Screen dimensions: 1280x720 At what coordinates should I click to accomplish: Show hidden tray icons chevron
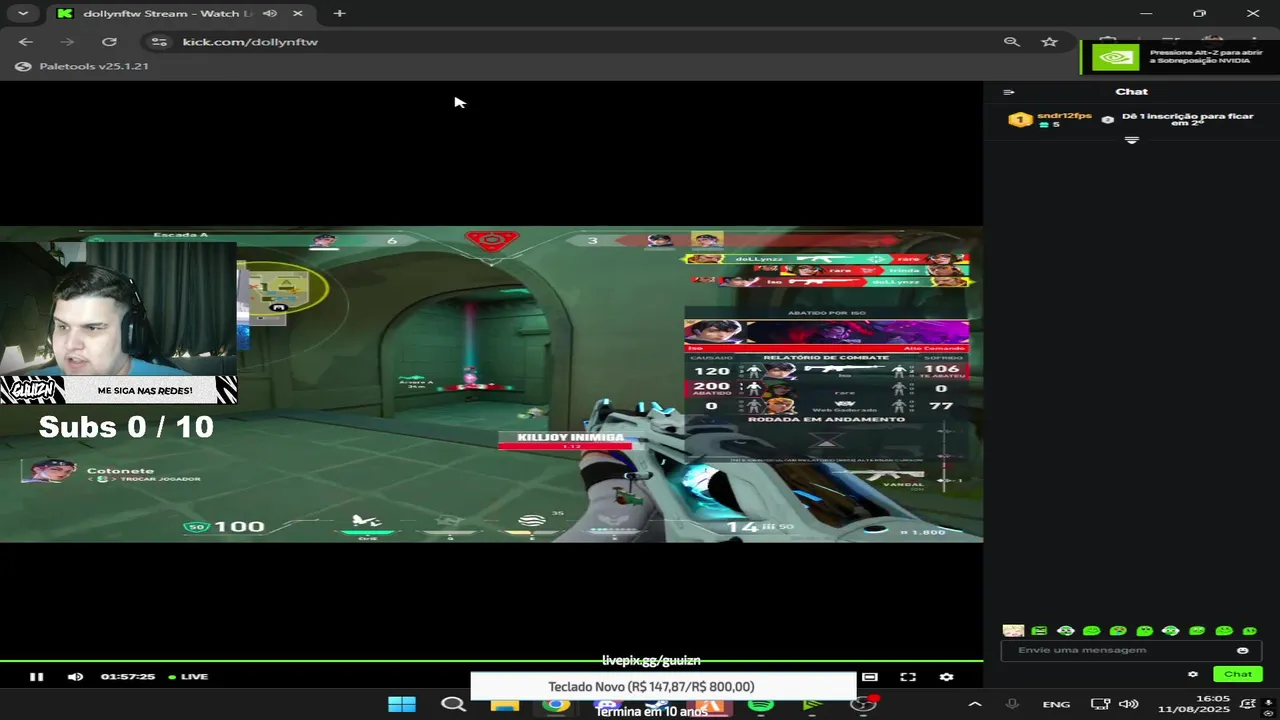974,704
